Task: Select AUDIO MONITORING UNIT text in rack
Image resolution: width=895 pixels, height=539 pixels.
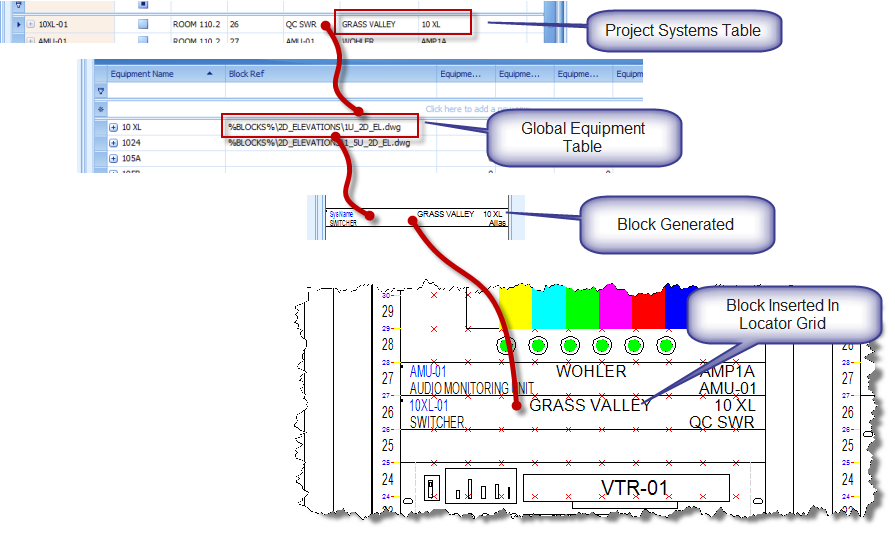Action: (x=471, y=388)
